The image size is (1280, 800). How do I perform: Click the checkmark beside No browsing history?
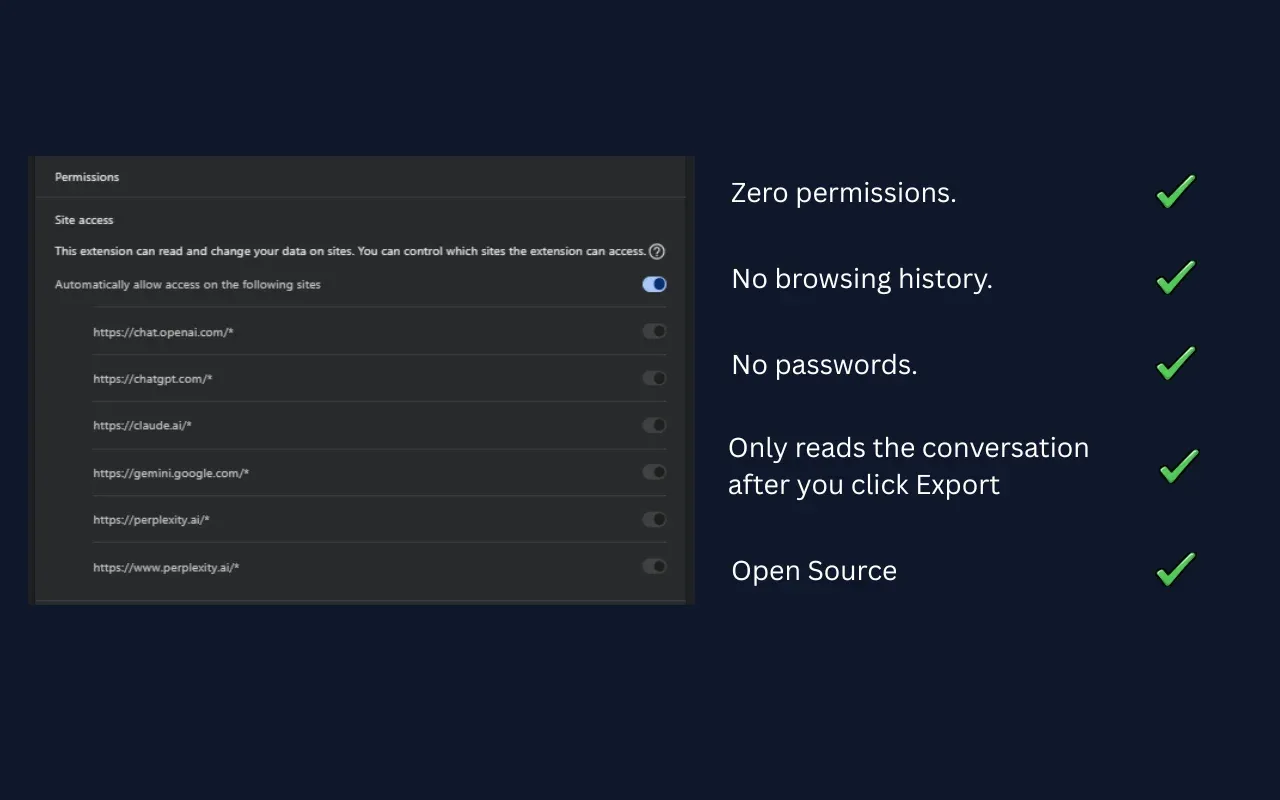[1176, 277]
